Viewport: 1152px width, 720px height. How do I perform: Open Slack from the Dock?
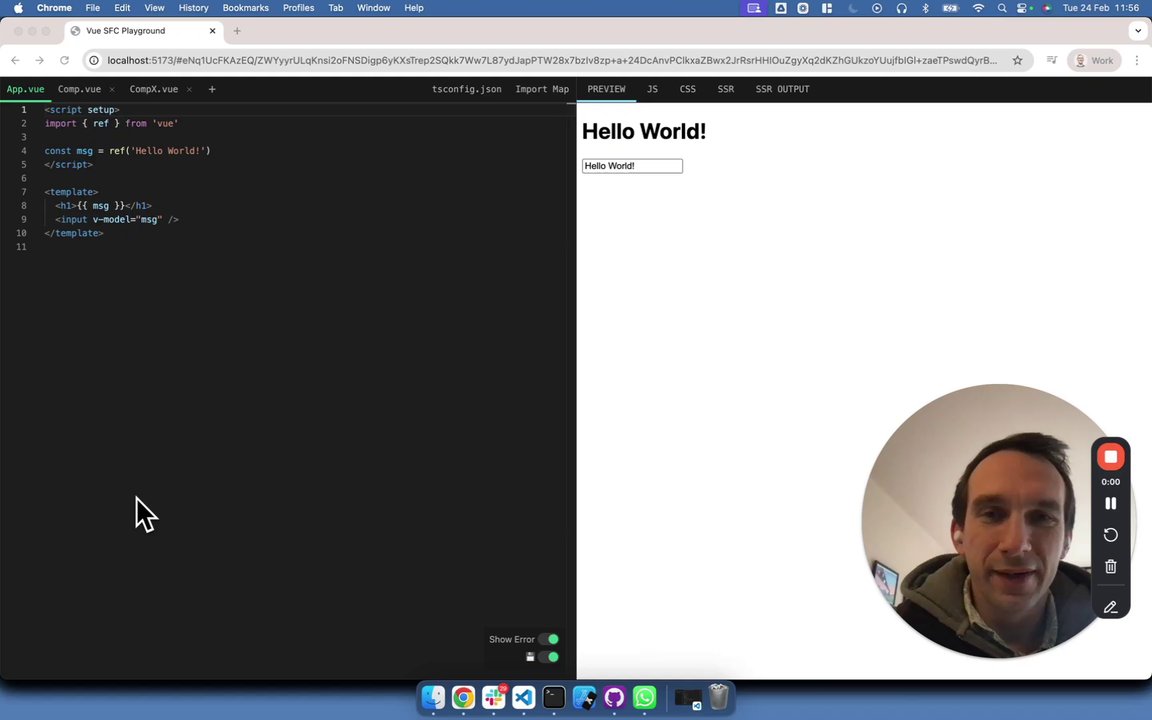(x=494, y=697)
